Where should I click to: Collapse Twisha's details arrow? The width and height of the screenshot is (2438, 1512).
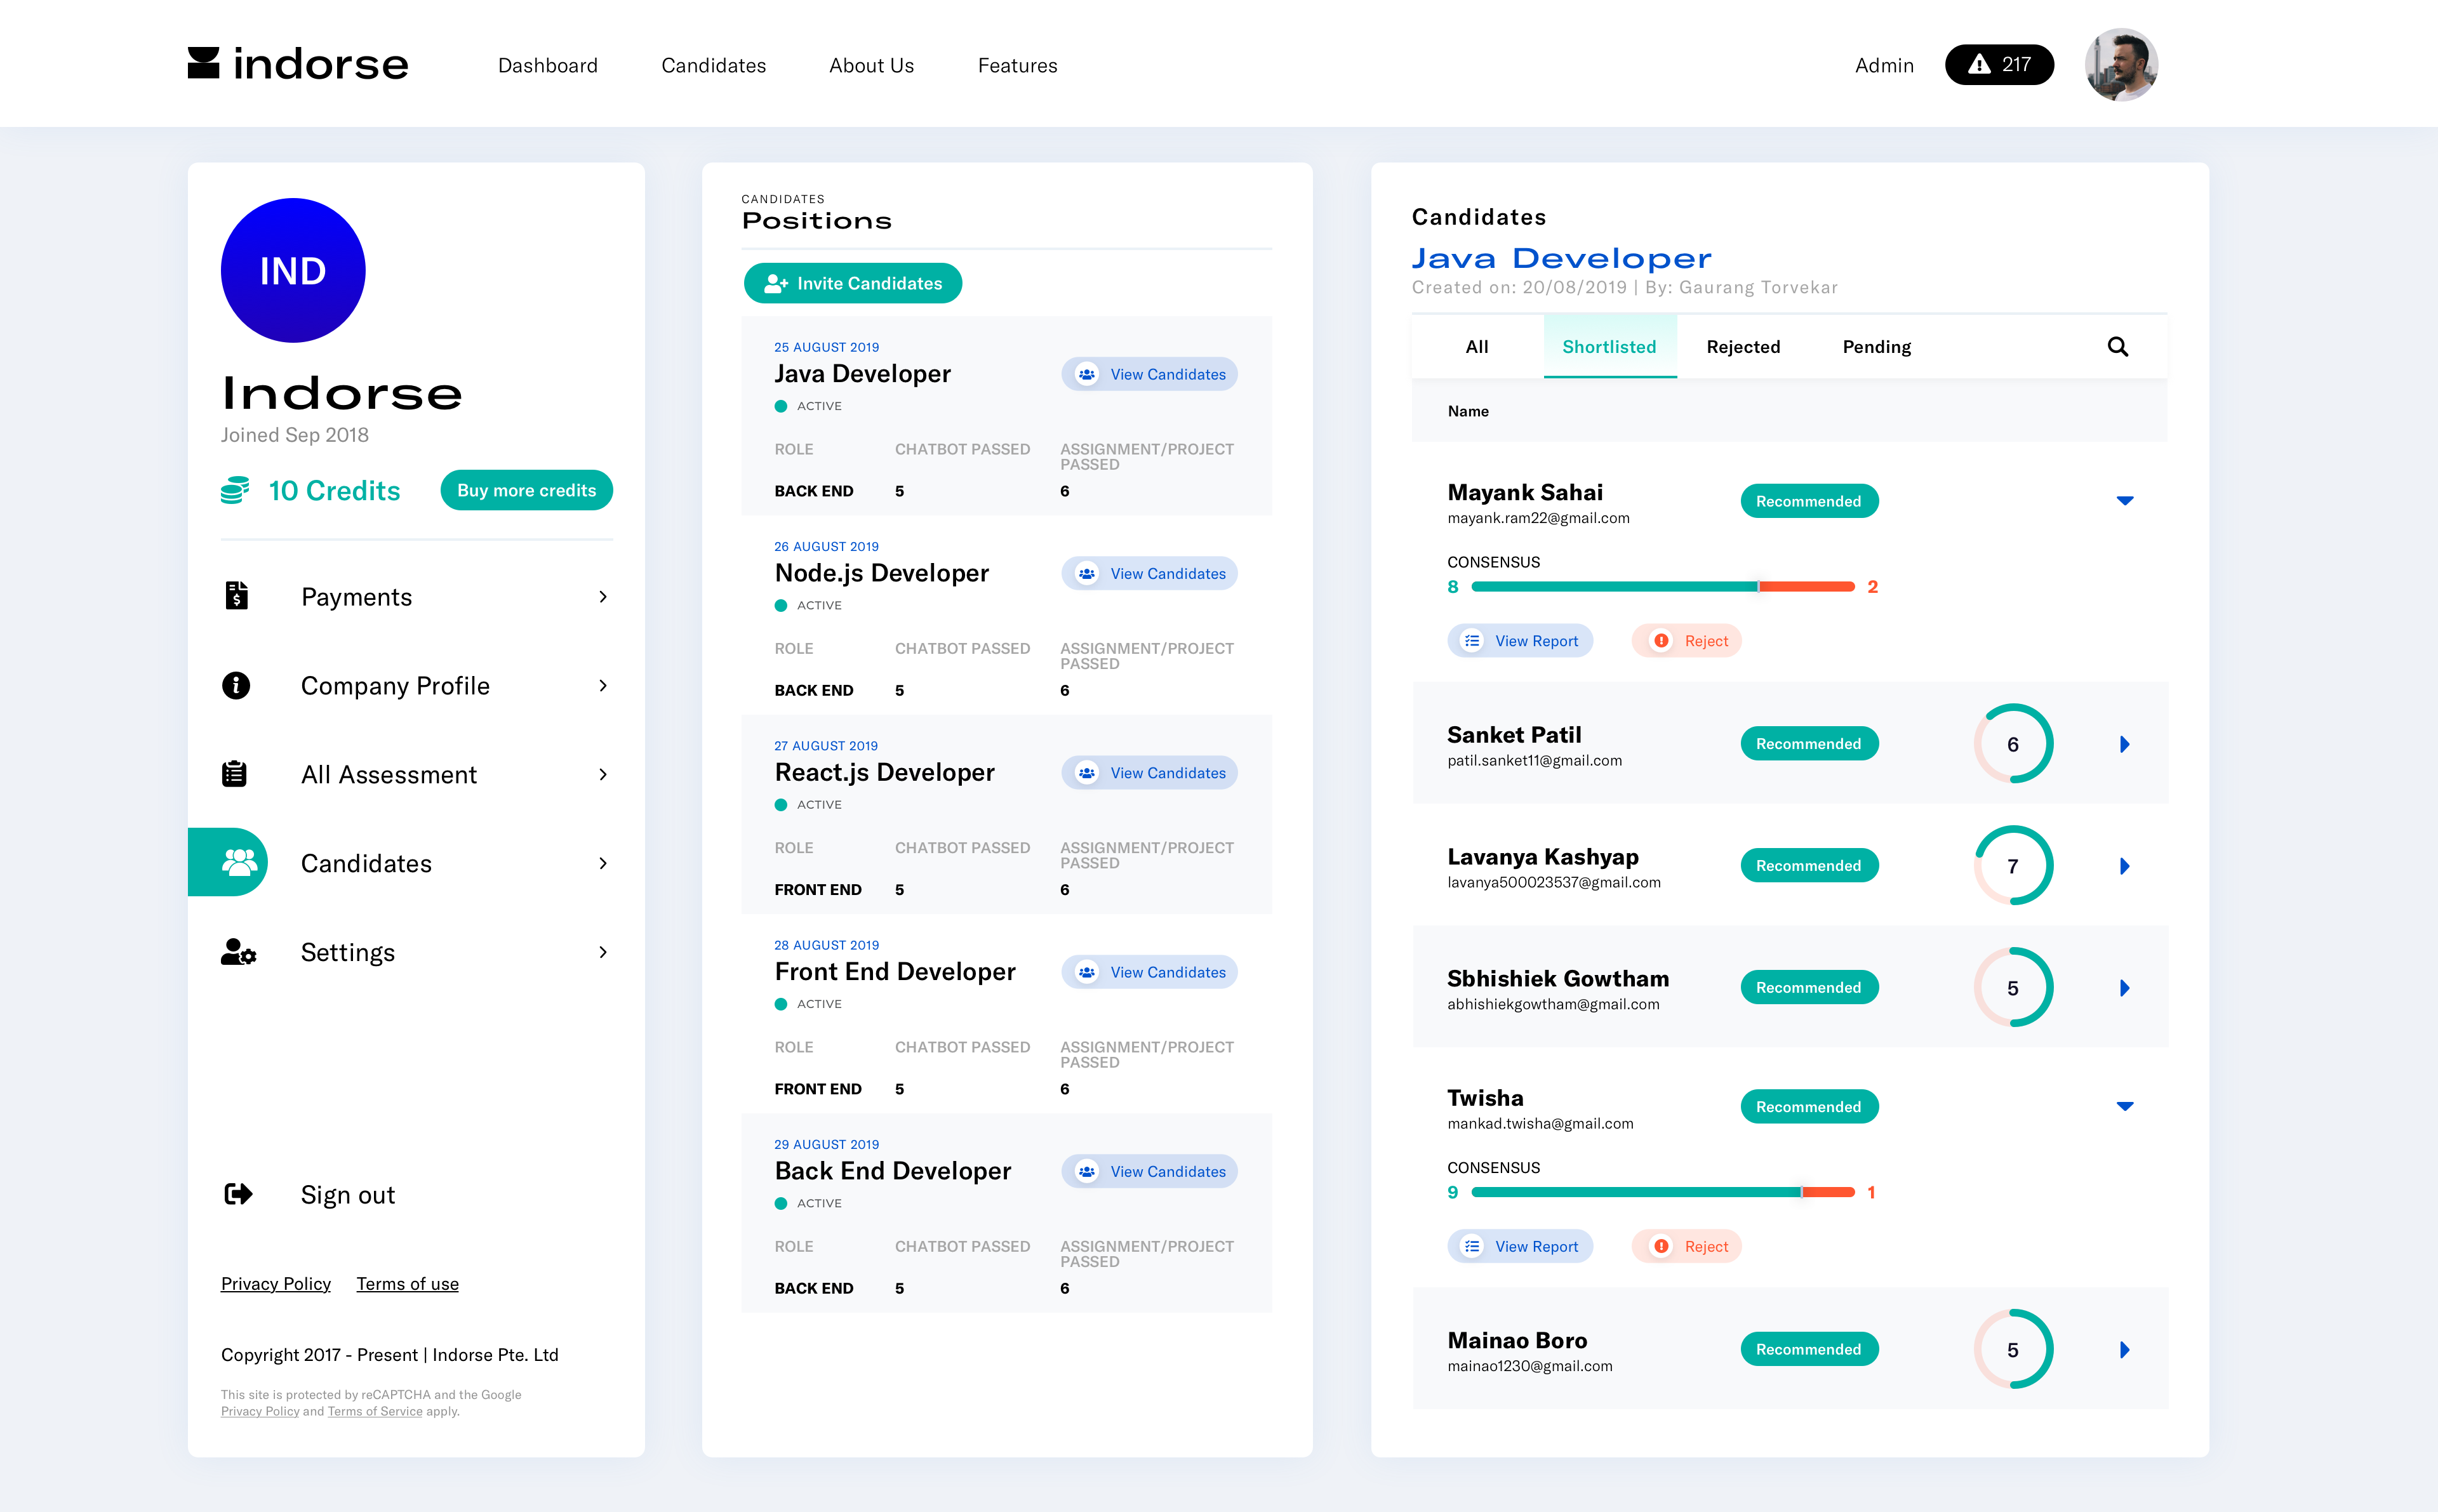tap(2125, 1106)
